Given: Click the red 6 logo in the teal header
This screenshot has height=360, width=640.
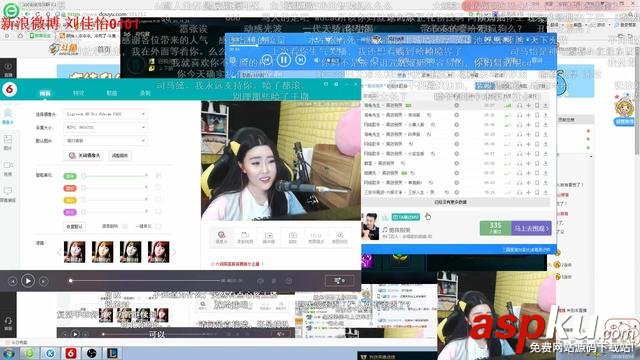Looking at the screenshot, I should pos(9,89).
